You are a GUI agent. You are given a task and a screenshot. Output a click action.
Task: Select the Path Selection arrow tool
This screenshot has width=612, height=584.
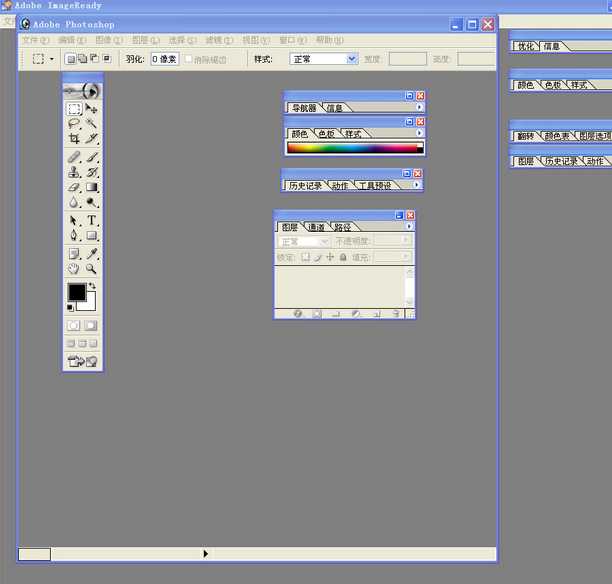[x=74, y=221]
